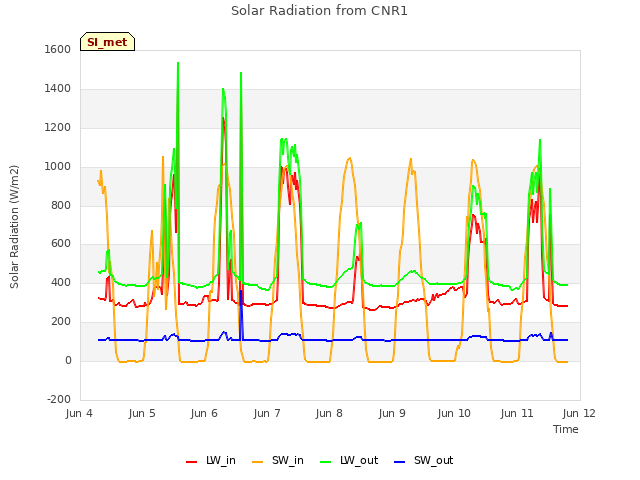This screenshot has width=640, height=480.
Task: Click blue SW_out legend color marker
Action: pos(400,462)
